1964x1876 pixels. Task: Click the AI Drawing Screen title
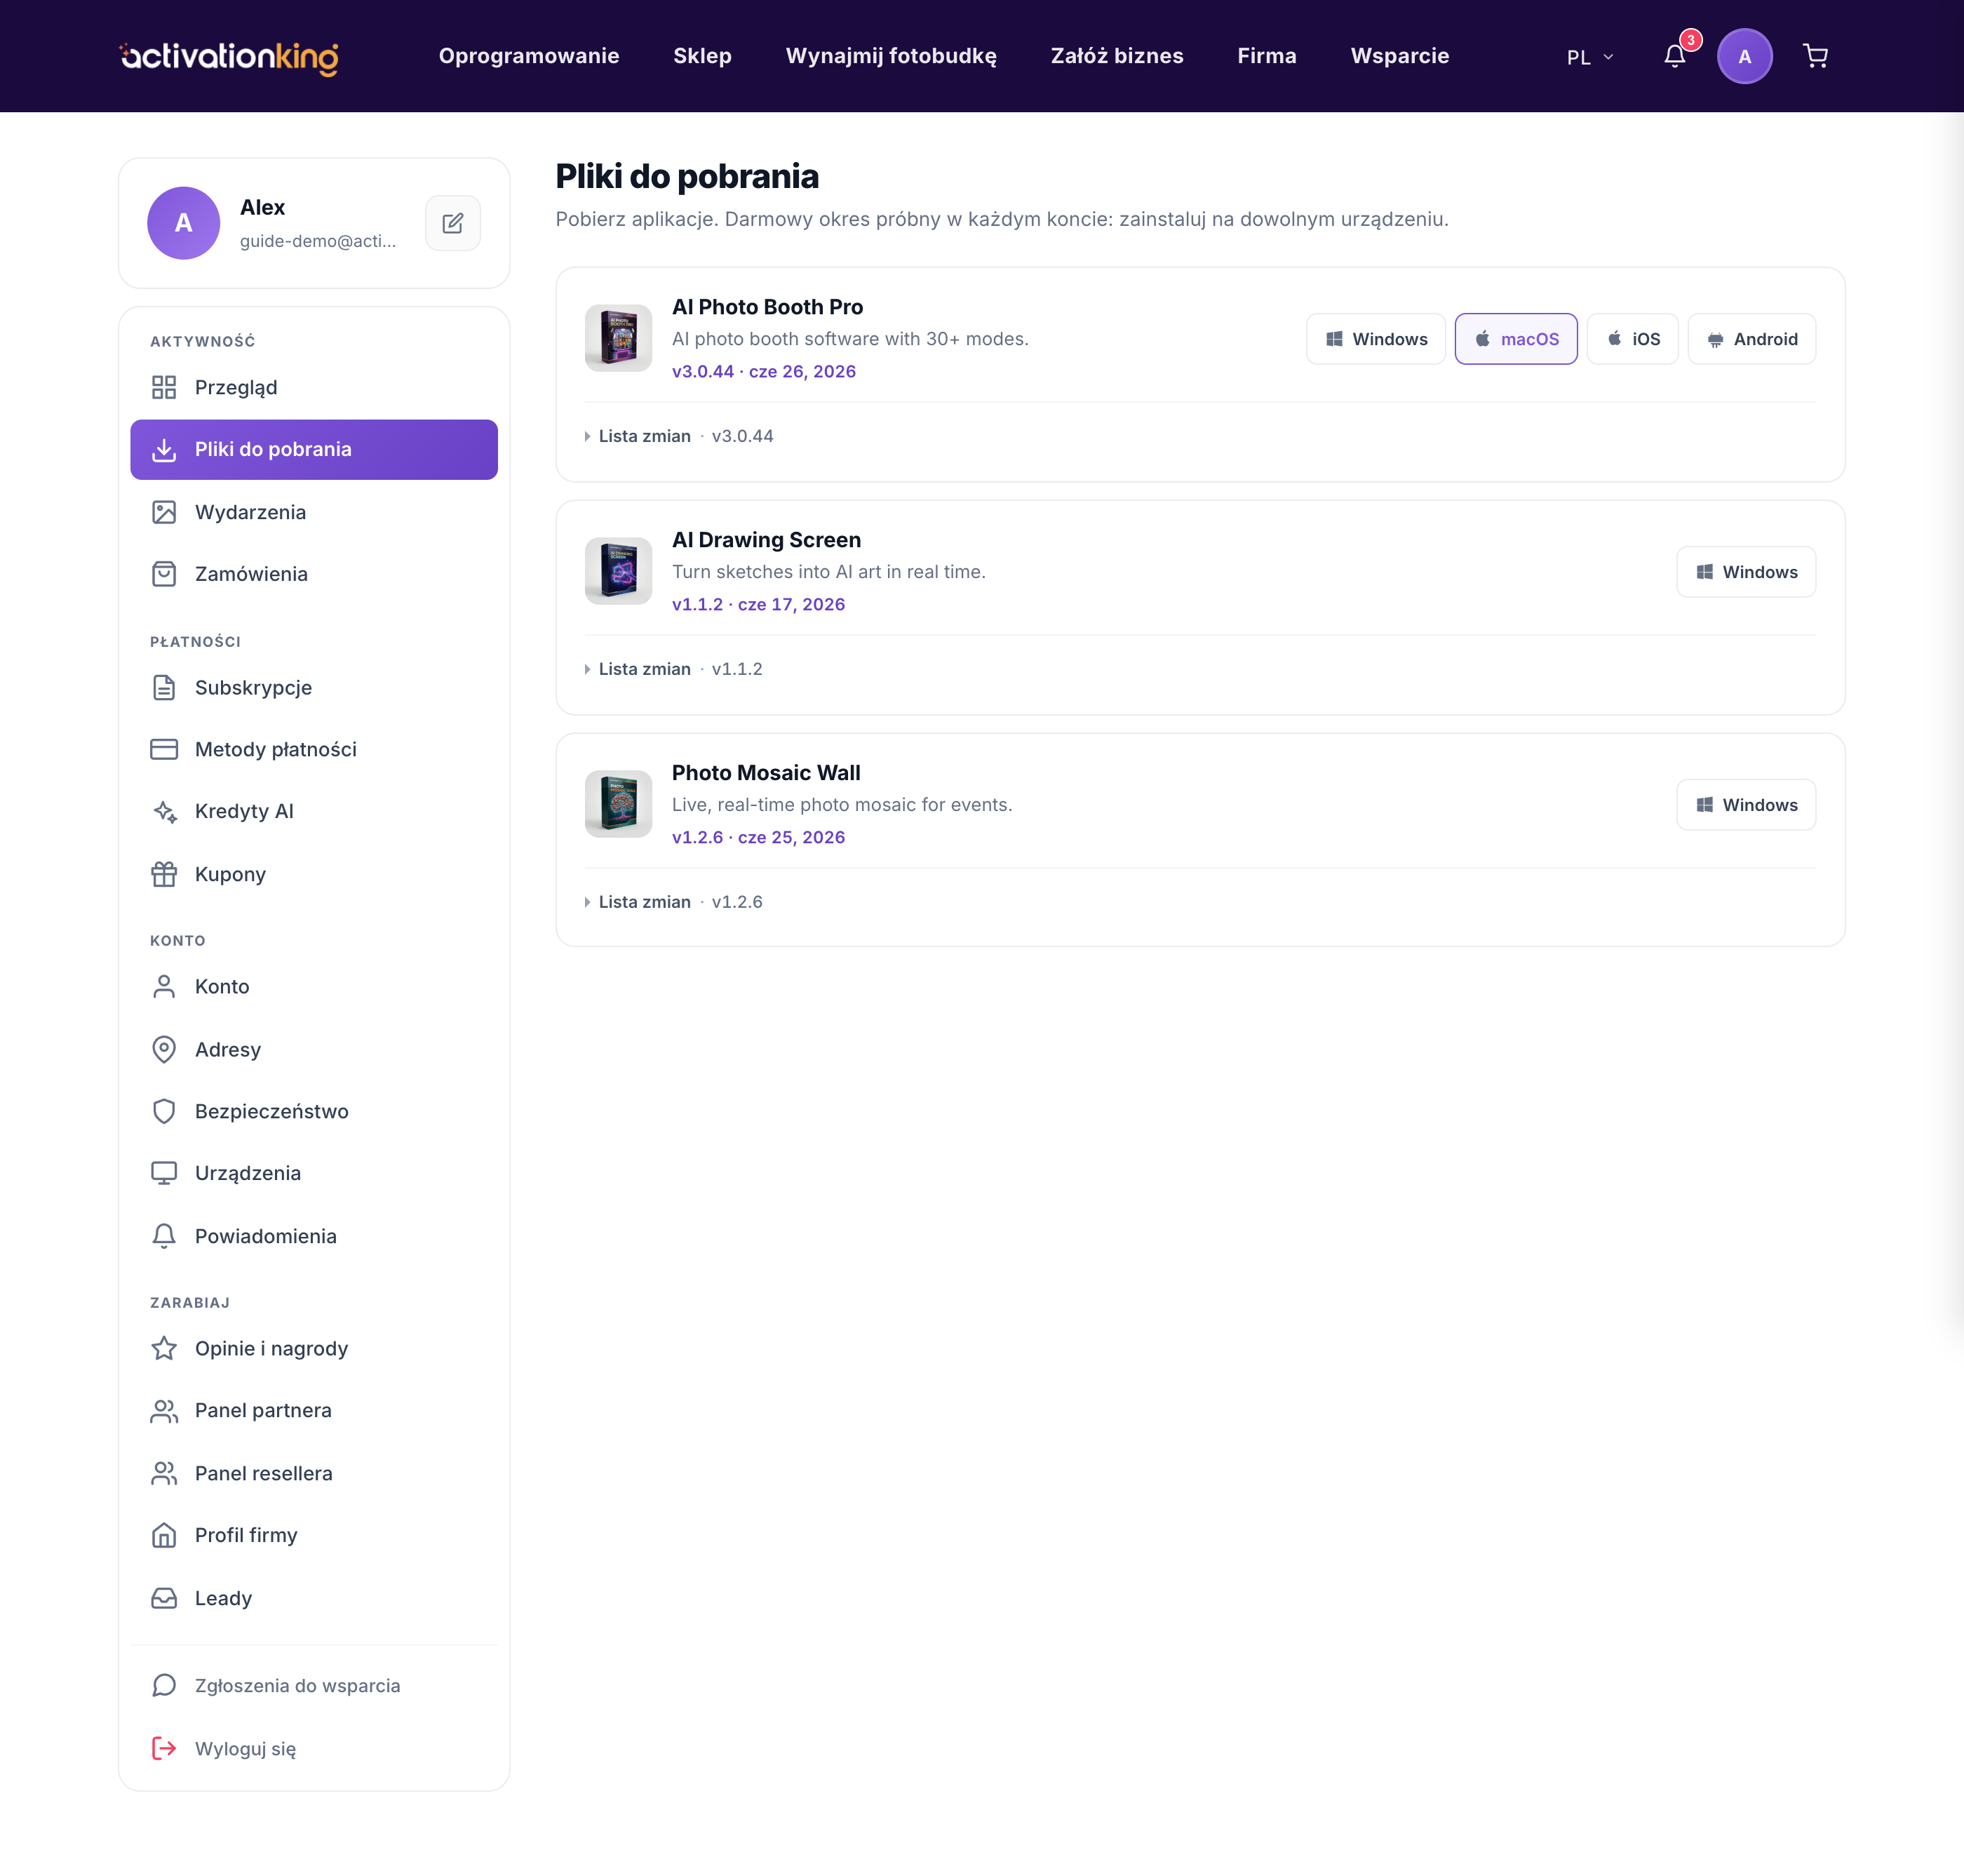(766, 540)
